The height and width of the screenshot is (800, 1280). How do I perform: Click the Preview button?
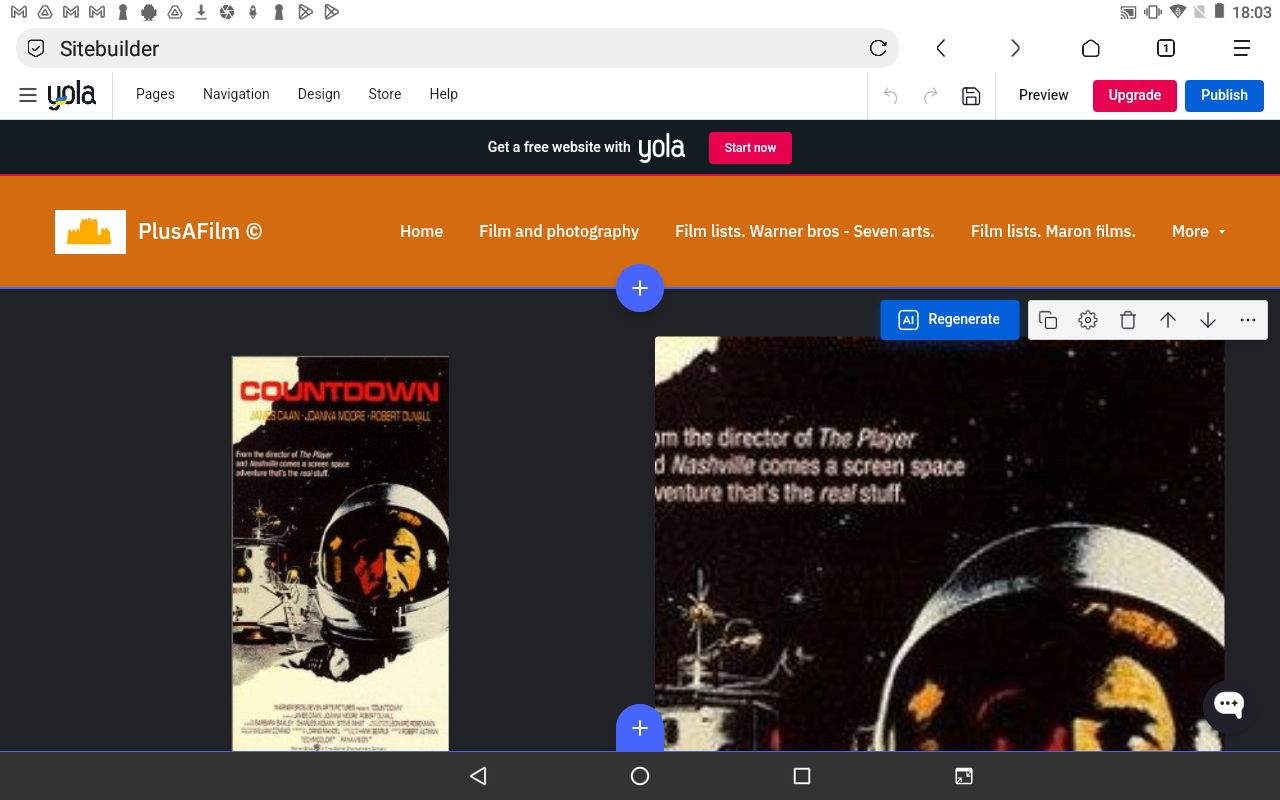pos(1043,95)
